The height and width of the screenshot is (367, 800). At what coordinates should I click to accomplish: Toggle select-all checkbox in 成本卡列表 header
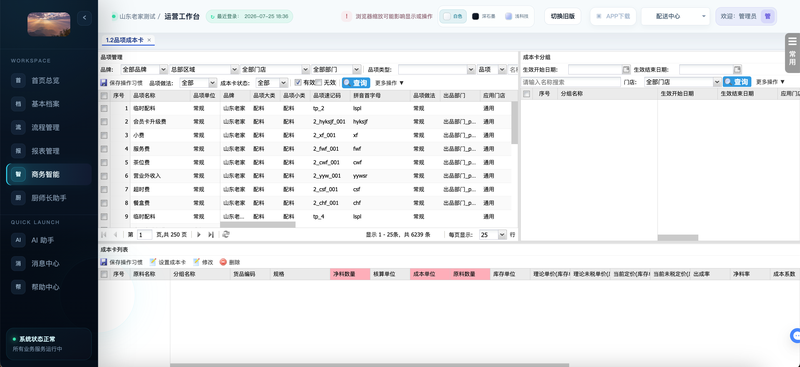coord(104,274)
